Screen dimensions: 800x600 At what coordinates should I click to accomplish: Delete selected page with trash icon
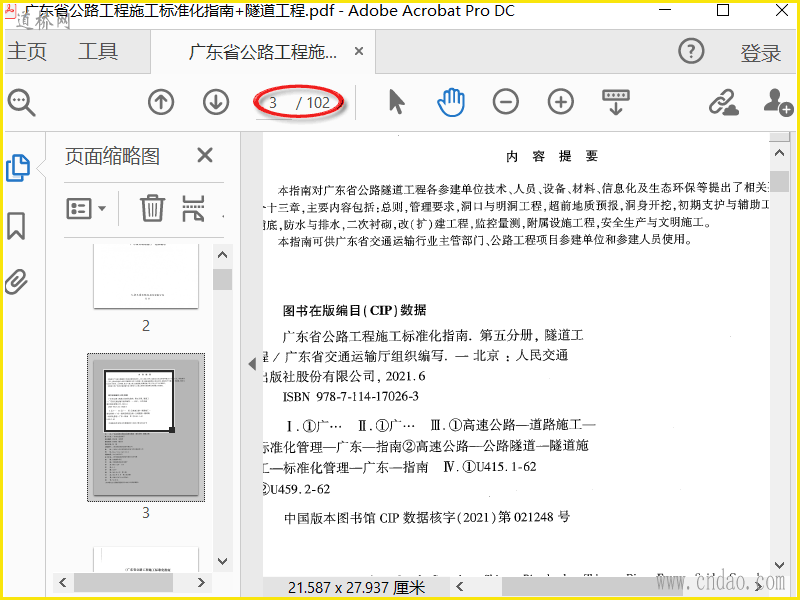[x=152, y=208]
